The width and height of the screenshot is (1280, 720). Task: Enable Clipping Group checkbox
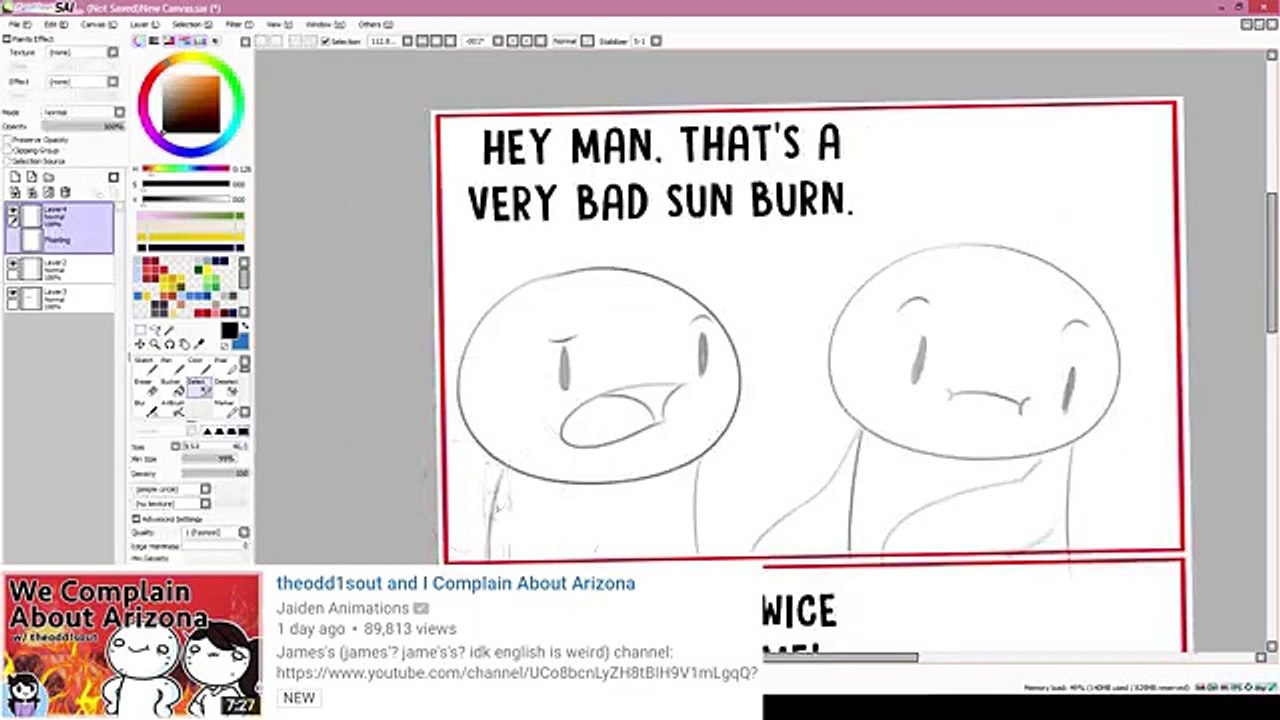8,150
